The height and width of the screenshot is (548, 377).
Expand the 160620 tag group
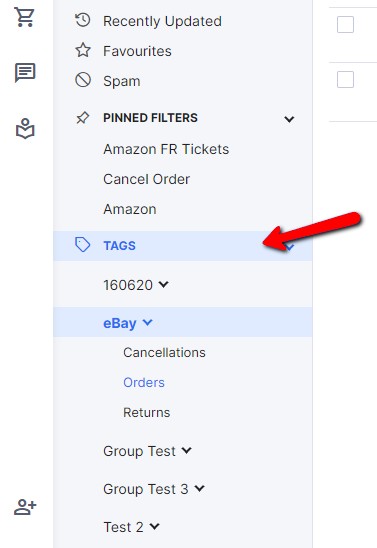[x=164, y=284]
